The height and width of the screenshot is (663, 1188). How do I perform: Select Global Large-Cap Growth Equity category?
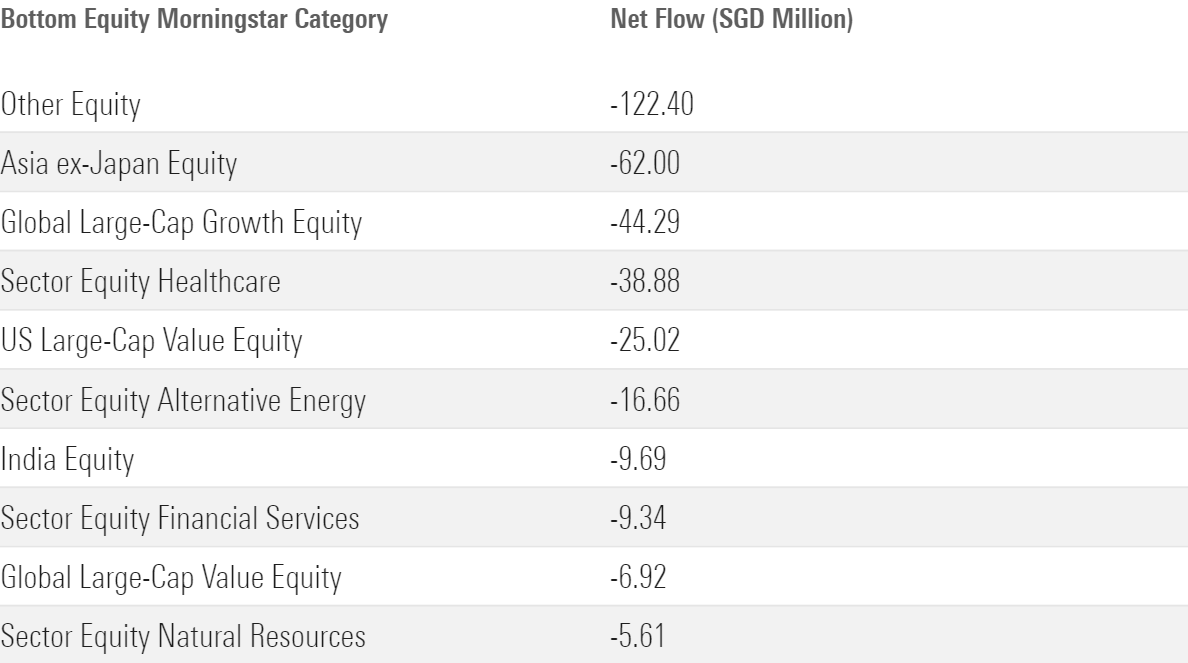pos(180,222)
